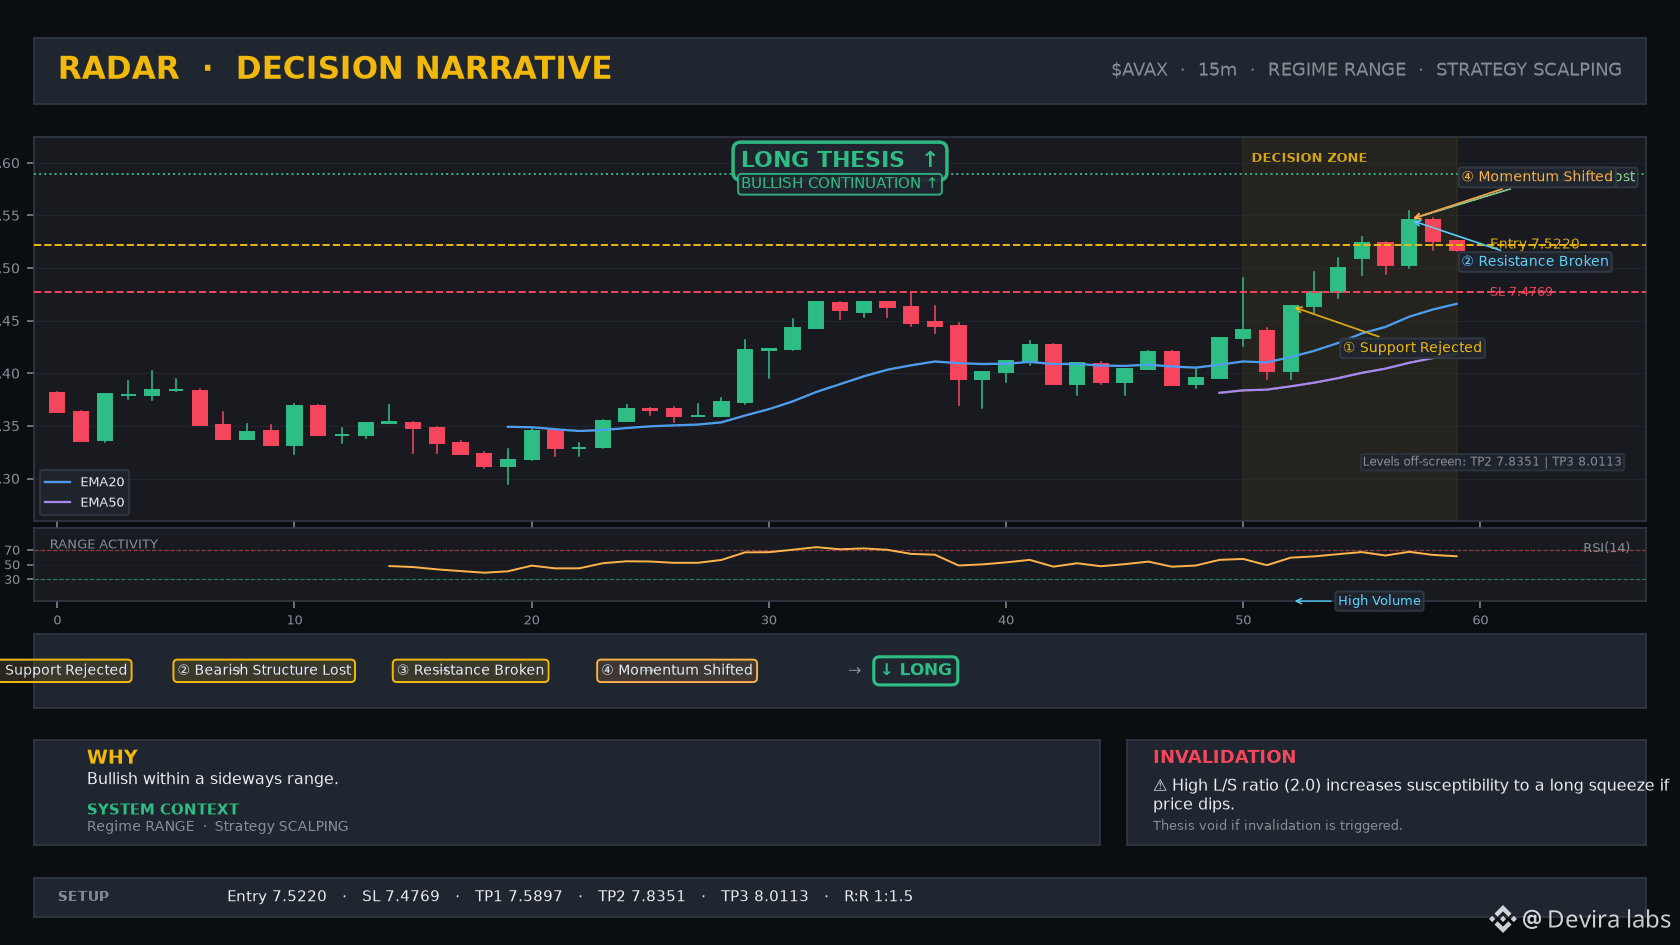Image resolution: width=1680 pixels, height=945 pixels.
Task: Click the Support Rejected chart annotation
Action: coord(1412,348)
